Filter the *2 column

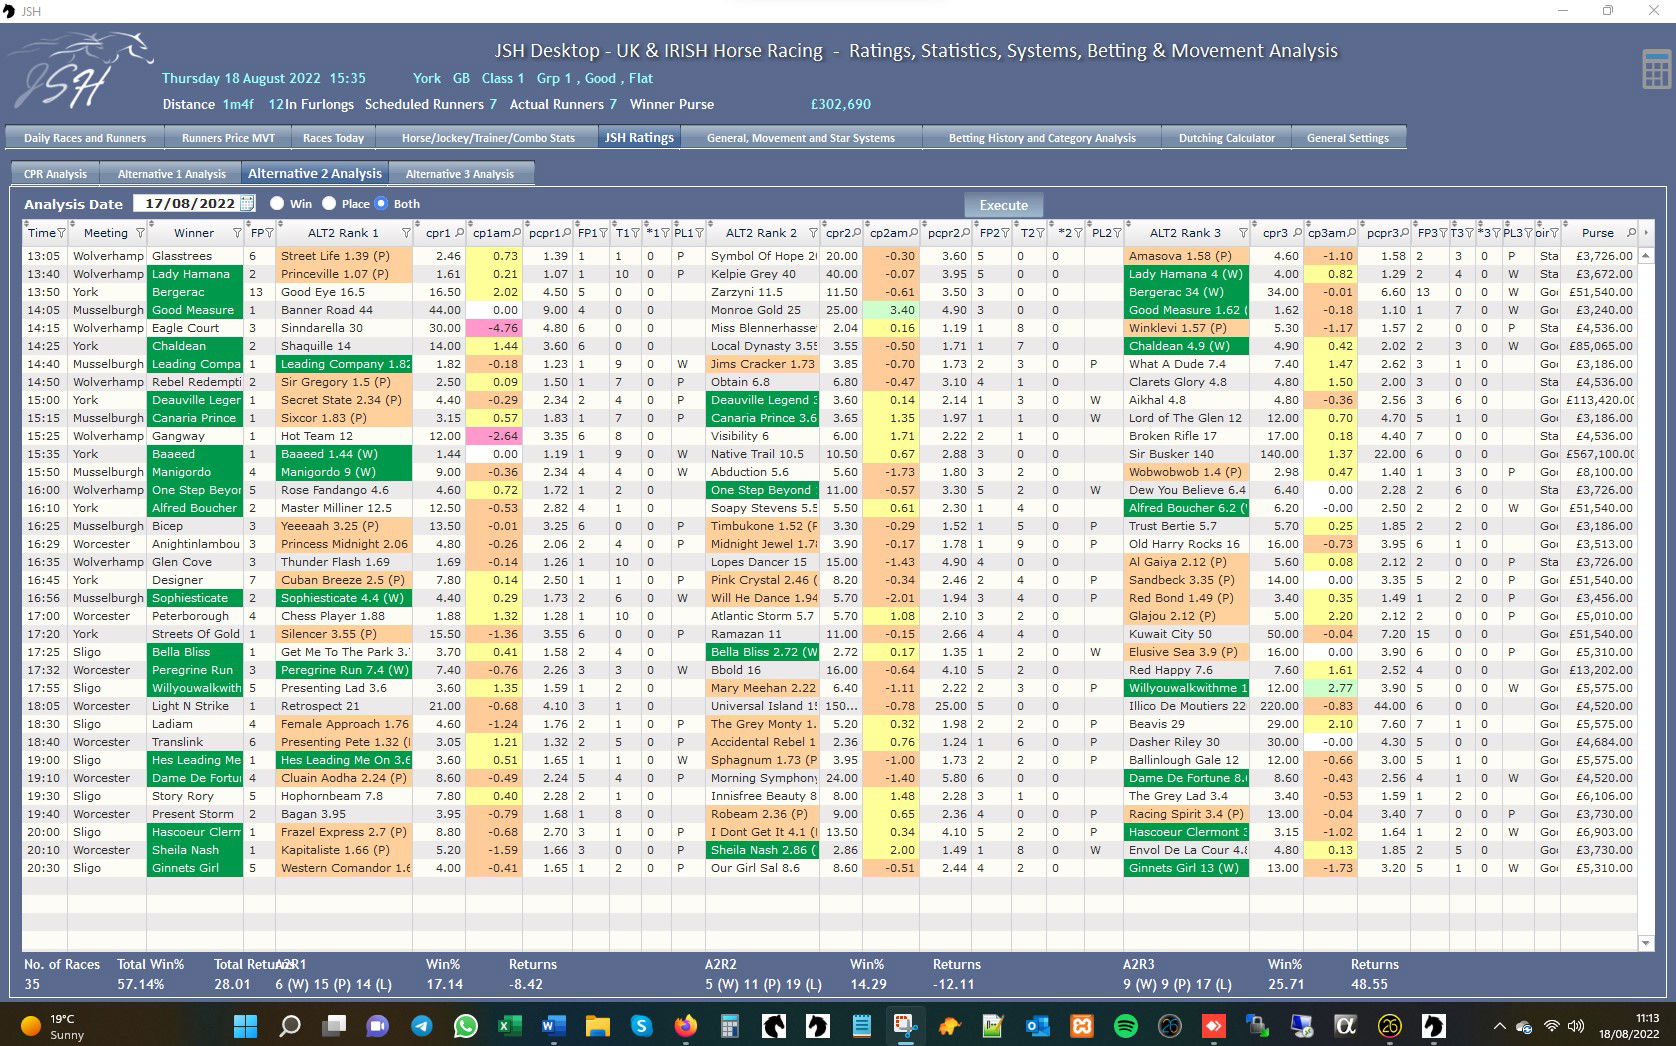click(1077, 233)
